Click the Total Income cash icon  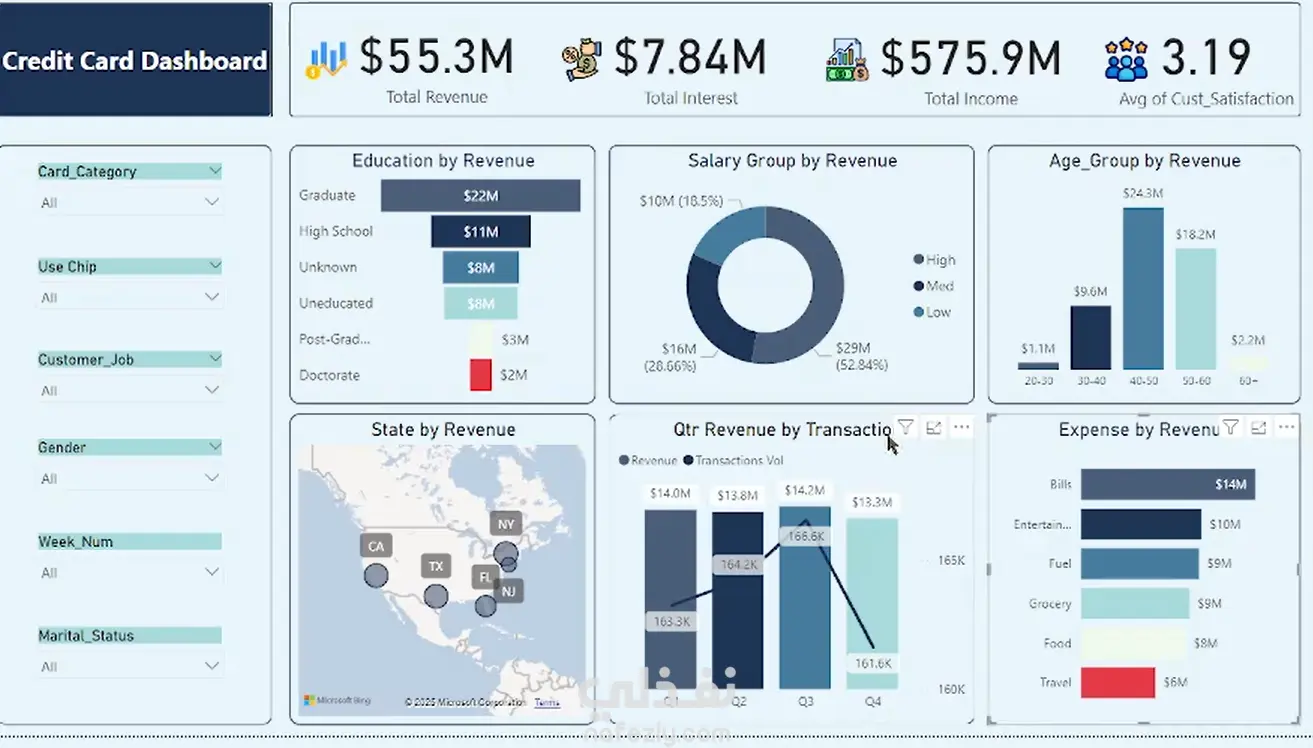[847, 60]
